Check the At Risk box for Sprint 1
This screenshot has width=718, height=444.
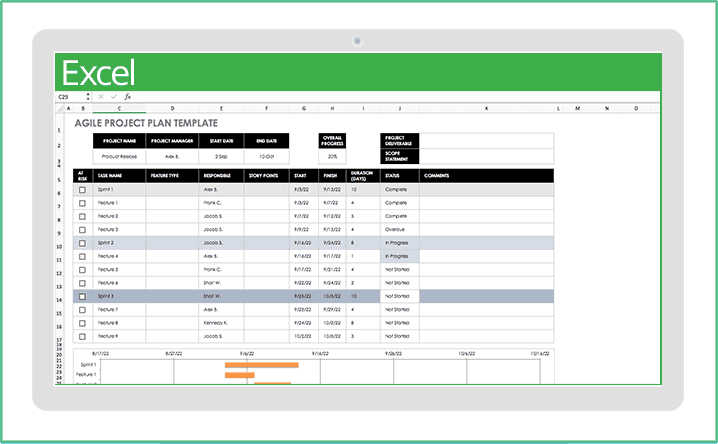tap(83, 189)
